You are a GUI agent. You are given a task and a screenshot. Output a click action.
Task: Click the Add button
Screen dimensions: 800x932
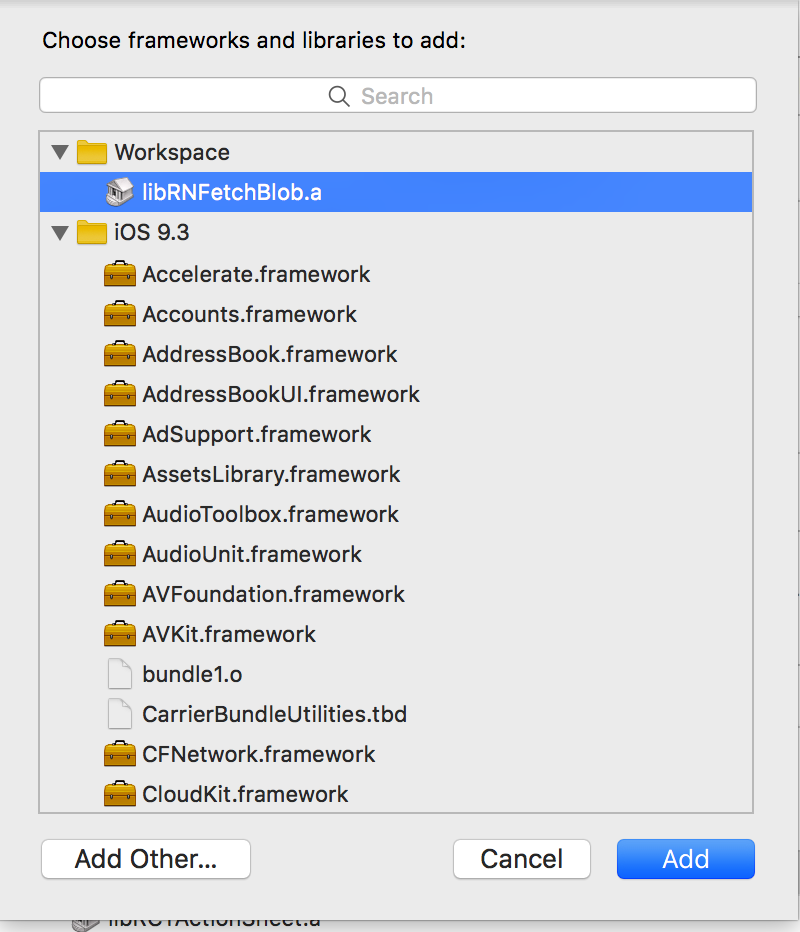(x=685, y=859)
